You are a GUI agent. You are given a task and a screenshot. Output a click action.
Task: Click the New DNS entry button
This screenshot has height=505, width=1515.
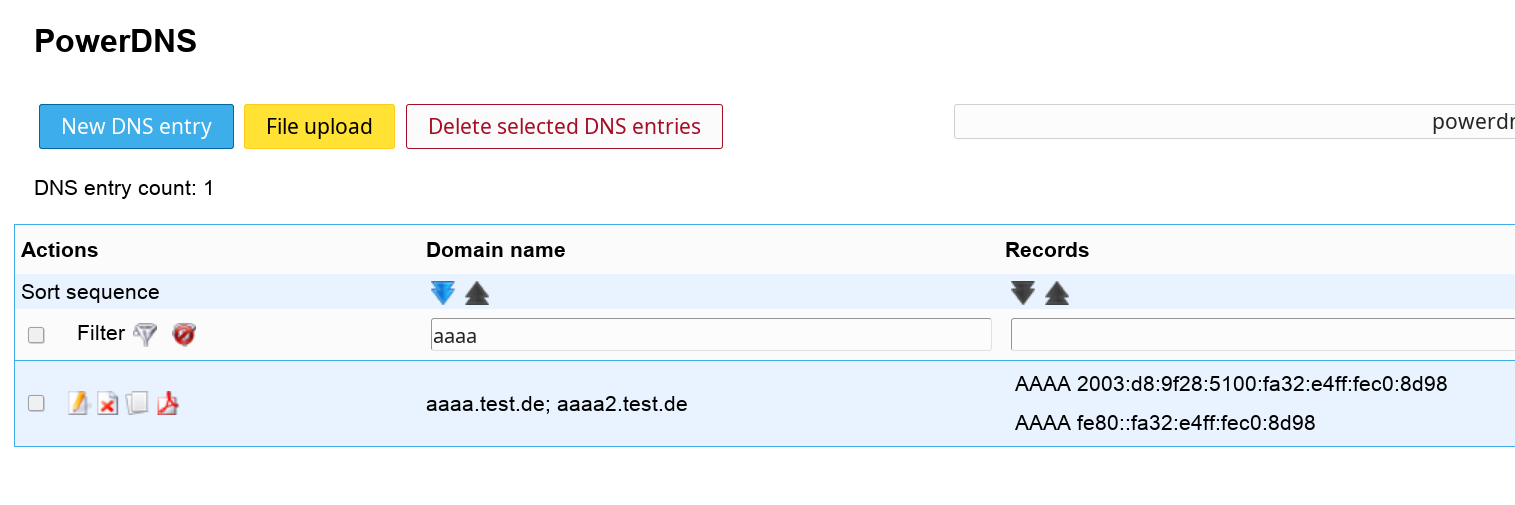coord(136,126)
